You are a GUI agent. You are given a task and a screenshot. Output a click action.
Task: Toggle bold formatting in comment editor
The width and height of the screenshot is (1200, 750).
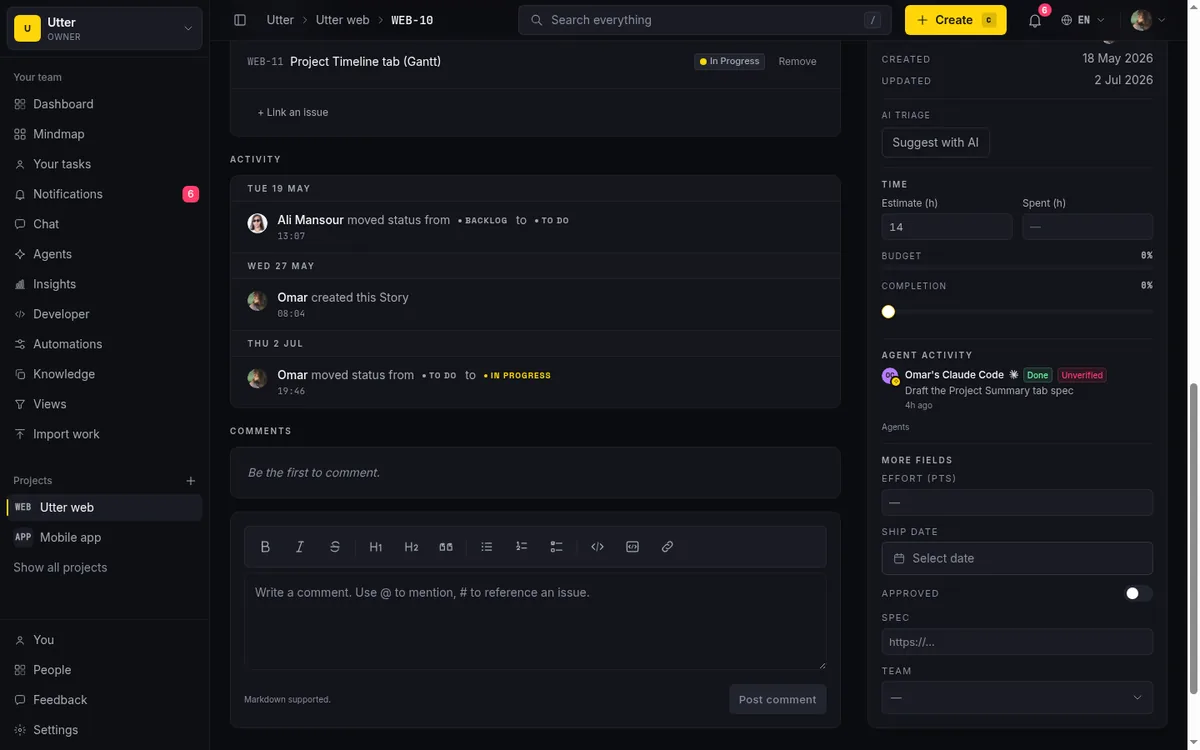click(x=265, y=547)
